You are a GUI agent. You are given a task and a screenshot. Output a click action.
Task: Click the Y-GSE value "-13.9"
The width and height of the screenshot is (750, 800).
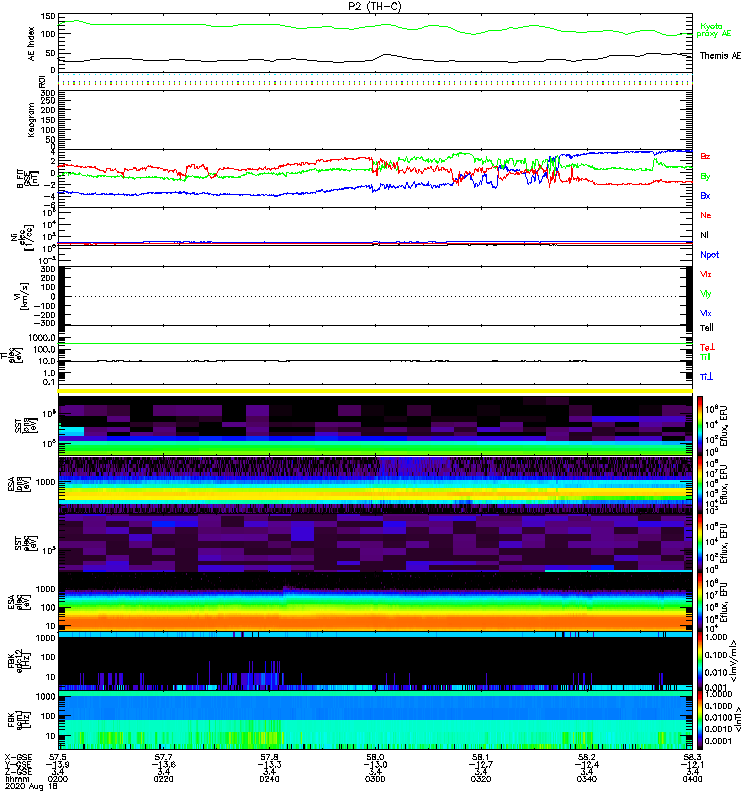coord(58,764)
